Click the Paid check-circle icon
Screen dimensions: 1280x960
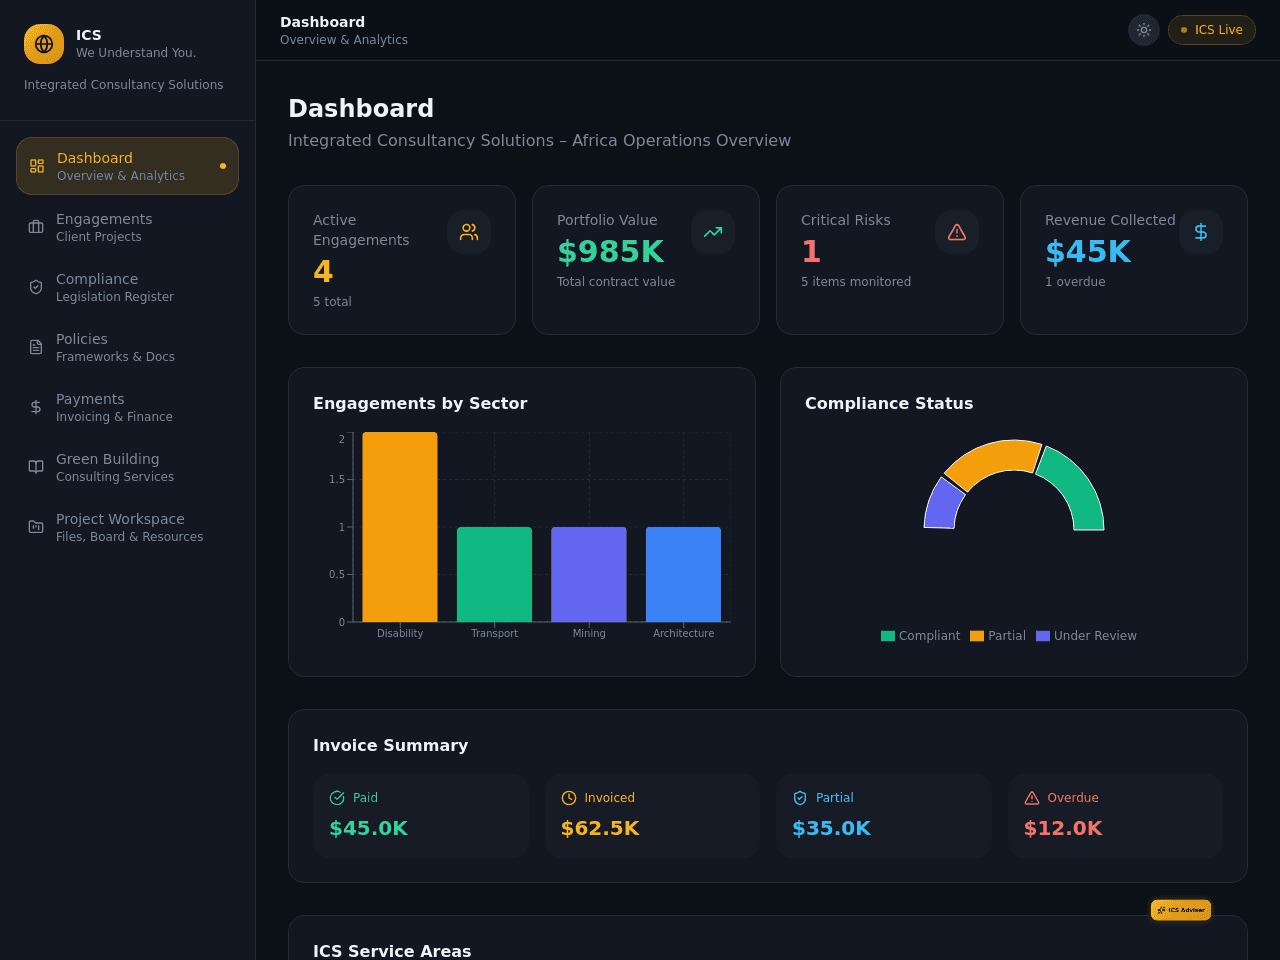pyautogui.click(x=337, y=798)
